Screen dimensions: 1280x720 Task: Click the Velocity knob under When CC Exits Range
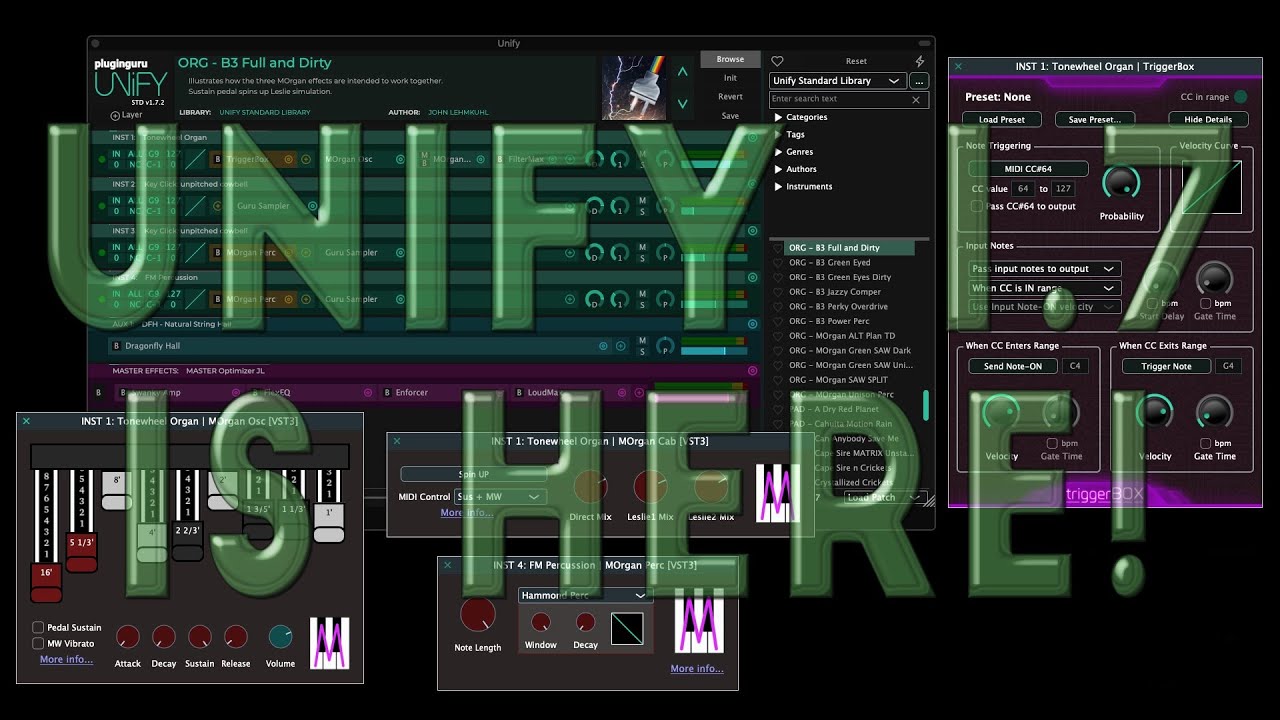coord(1155,412)
